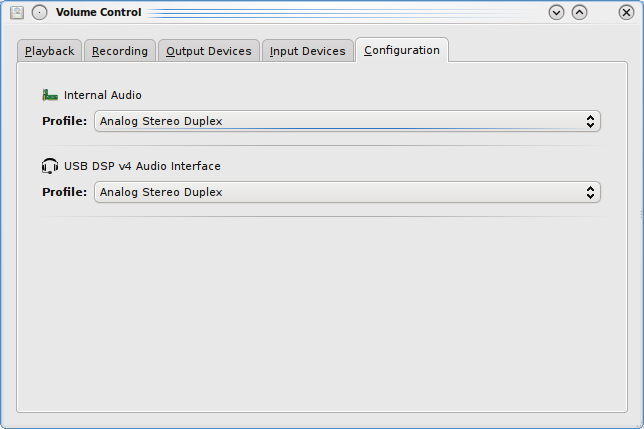The height and width of the screenshot is (429, 644).
Task: Switch to the Playback tab
Action: pos(50,51)
